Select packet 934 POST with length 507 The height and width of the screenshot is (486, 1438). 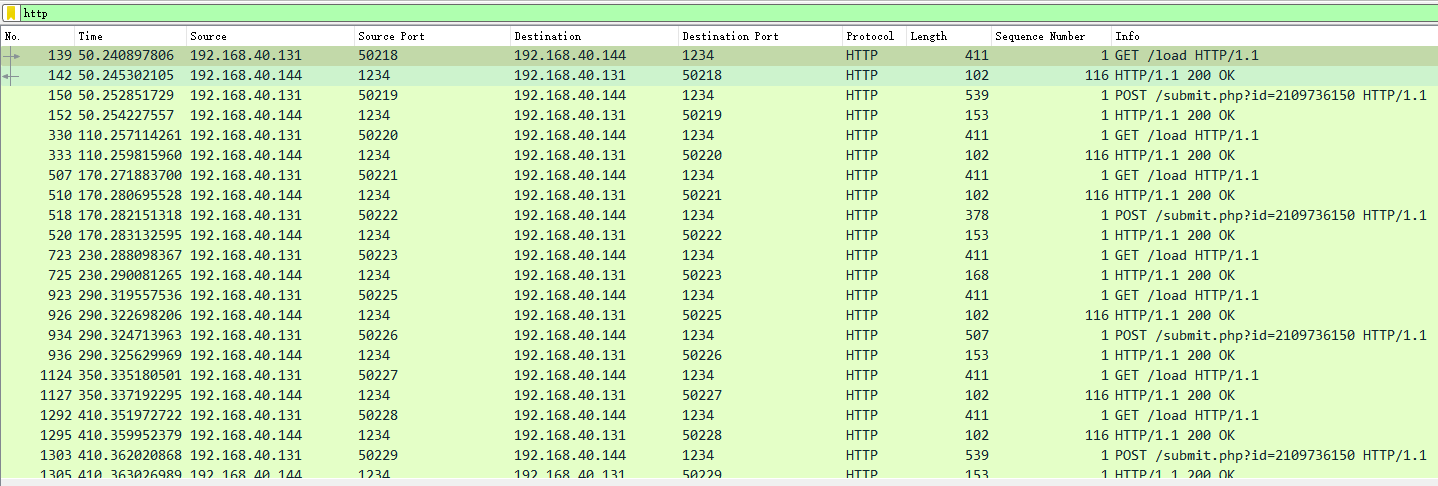700,336
